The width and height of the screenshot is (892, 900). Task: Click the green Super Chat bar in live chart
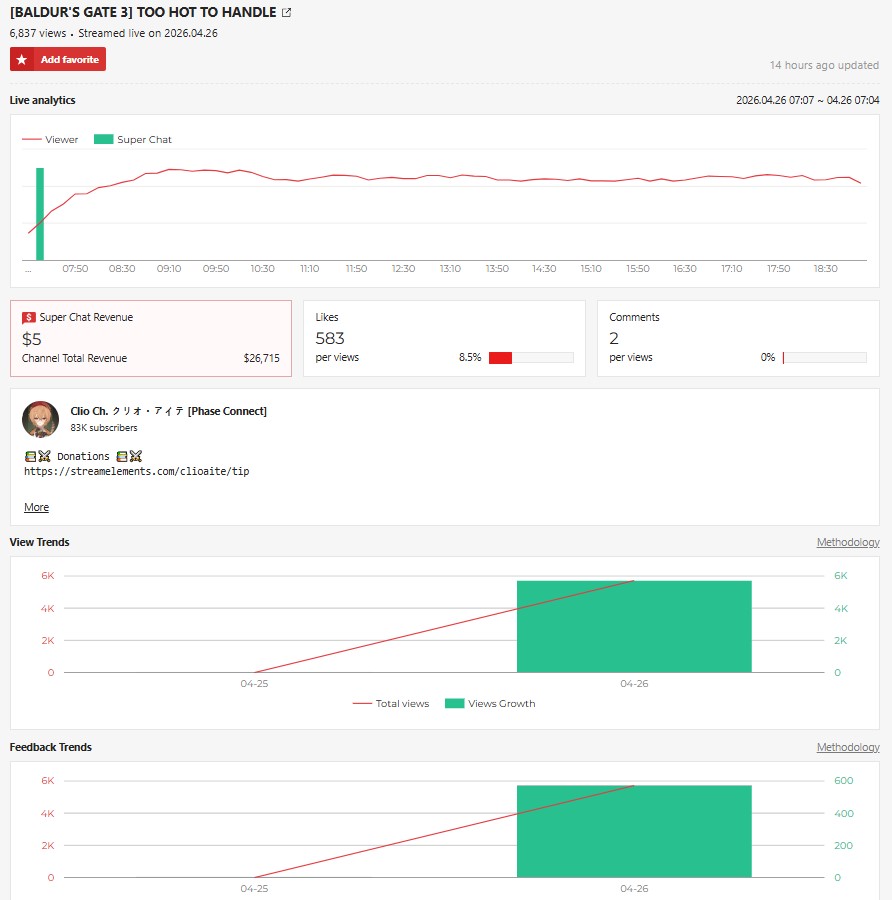40,214
